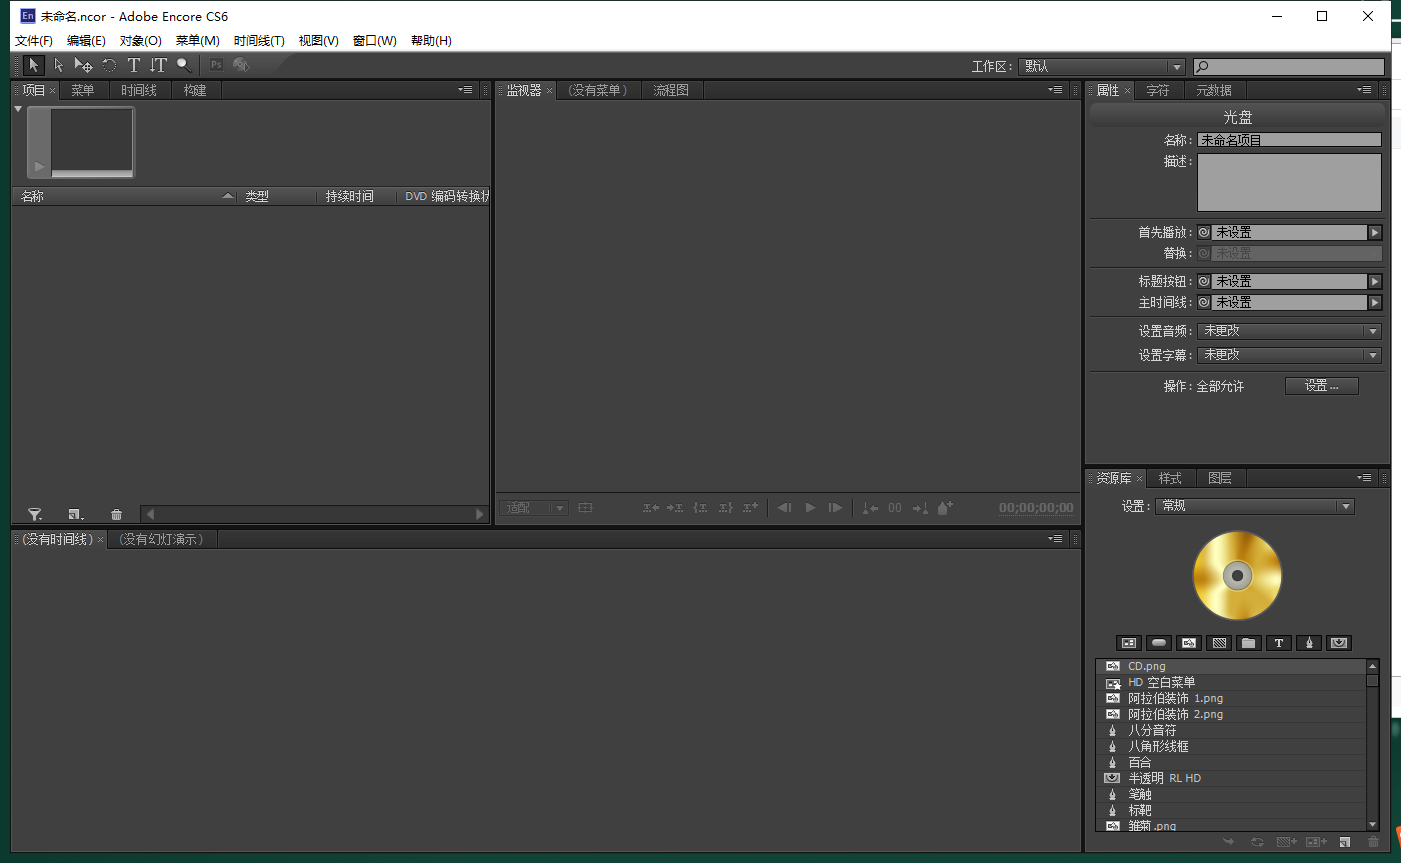1401x863 pixels.
Task: Select 八分音符 in library list
Action: (x=1231, y=730)
